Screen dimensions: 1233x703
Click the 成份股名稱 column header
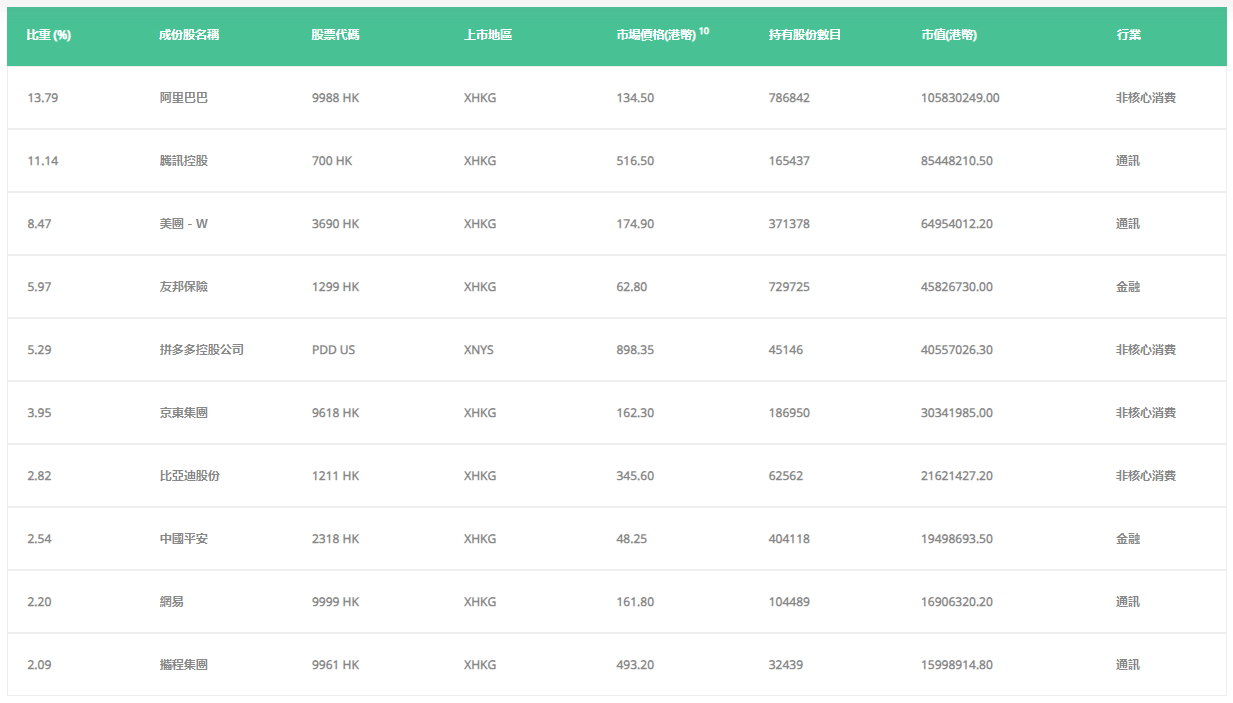coord(189,35)
